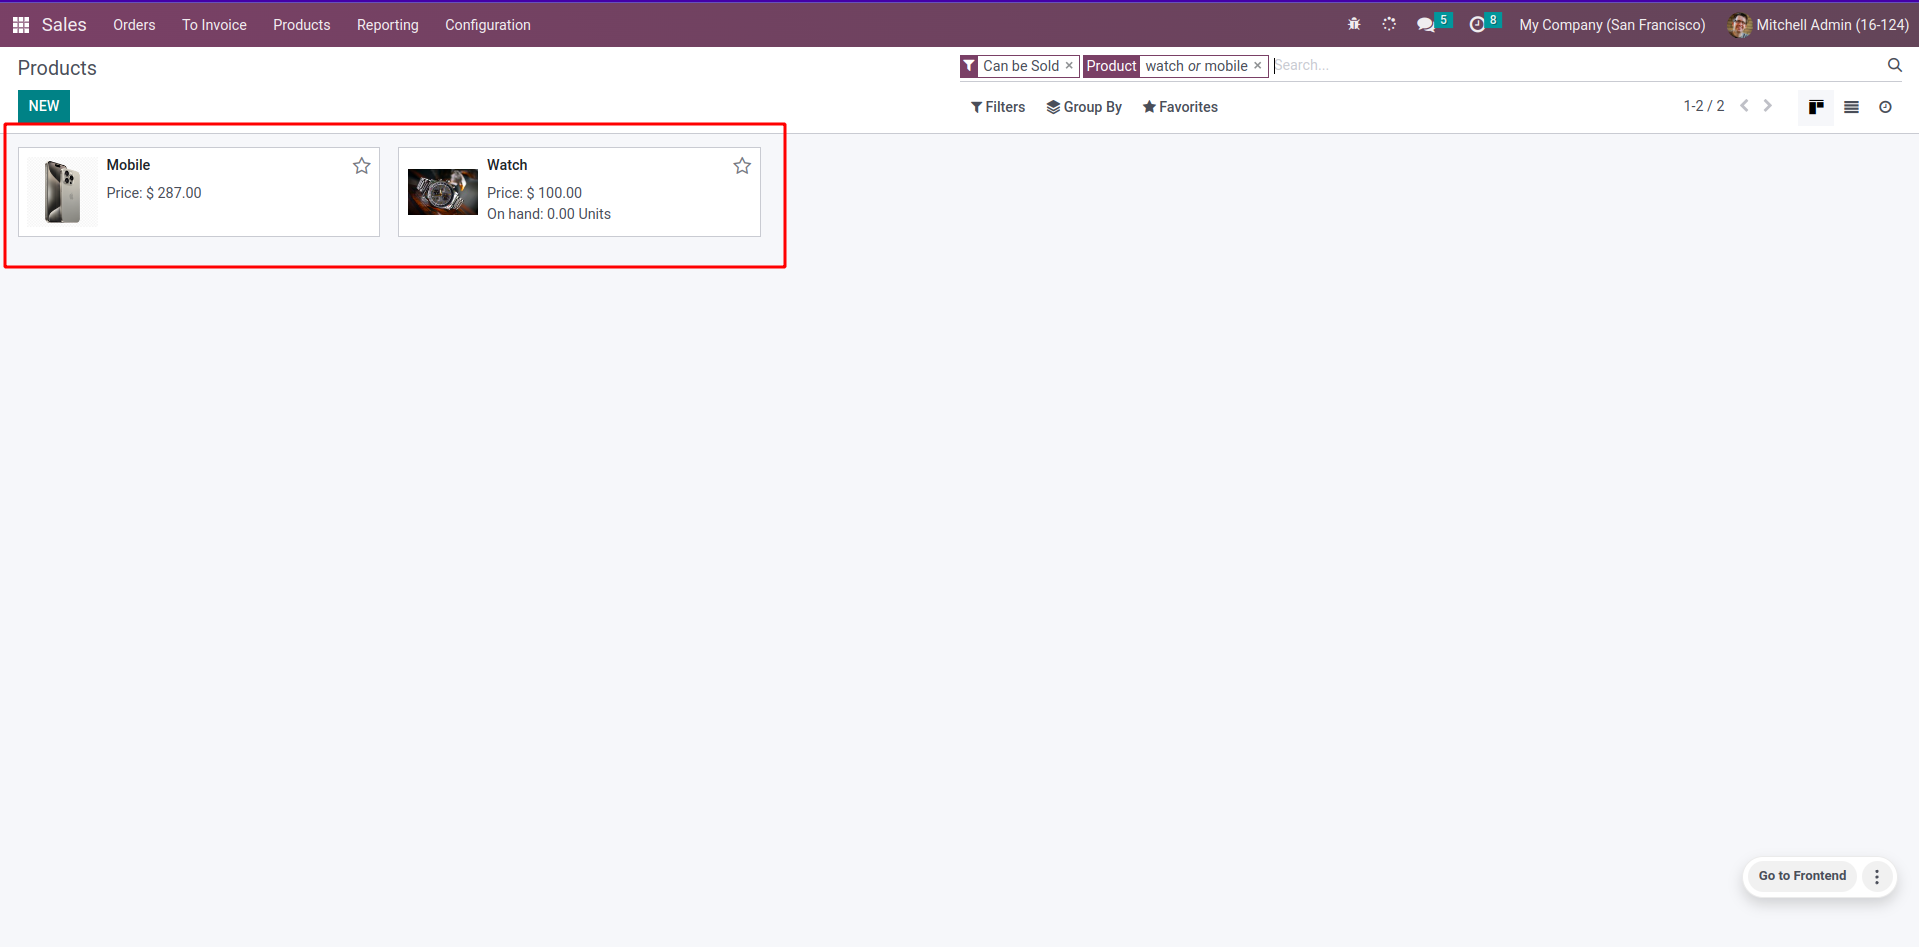
Task: Open the Watch product thumbnail
Action: [x=443, y=192]
